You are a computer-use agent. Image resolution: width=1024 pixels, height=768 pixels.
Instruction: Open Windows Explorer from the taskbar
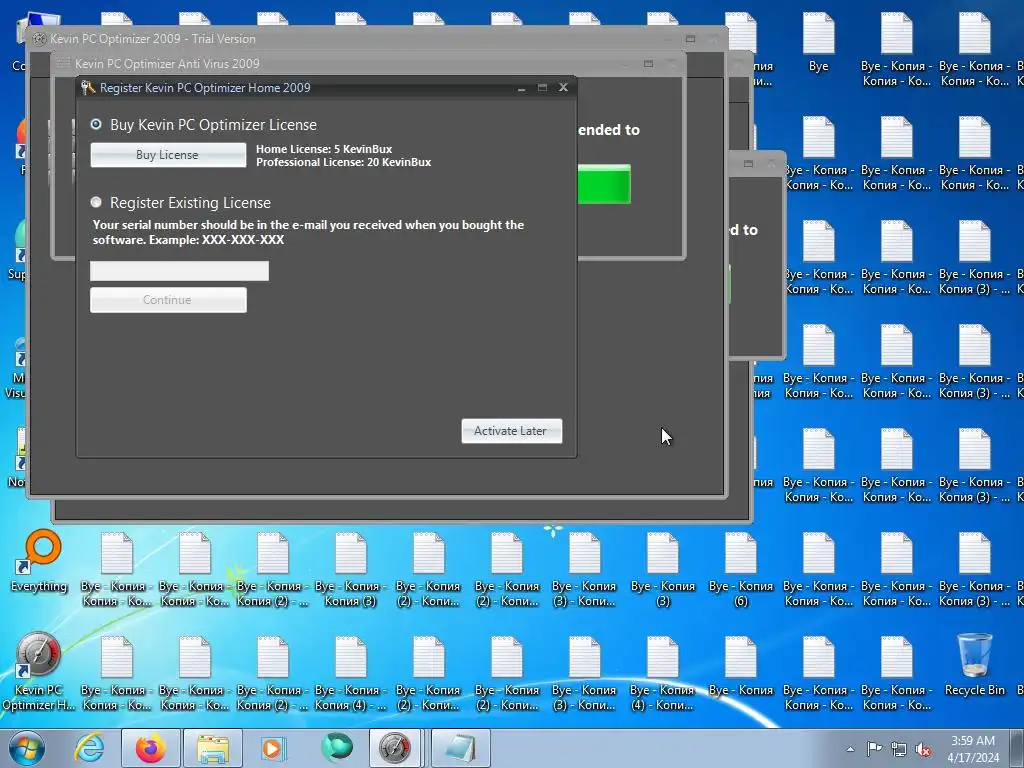click(213, 748)
